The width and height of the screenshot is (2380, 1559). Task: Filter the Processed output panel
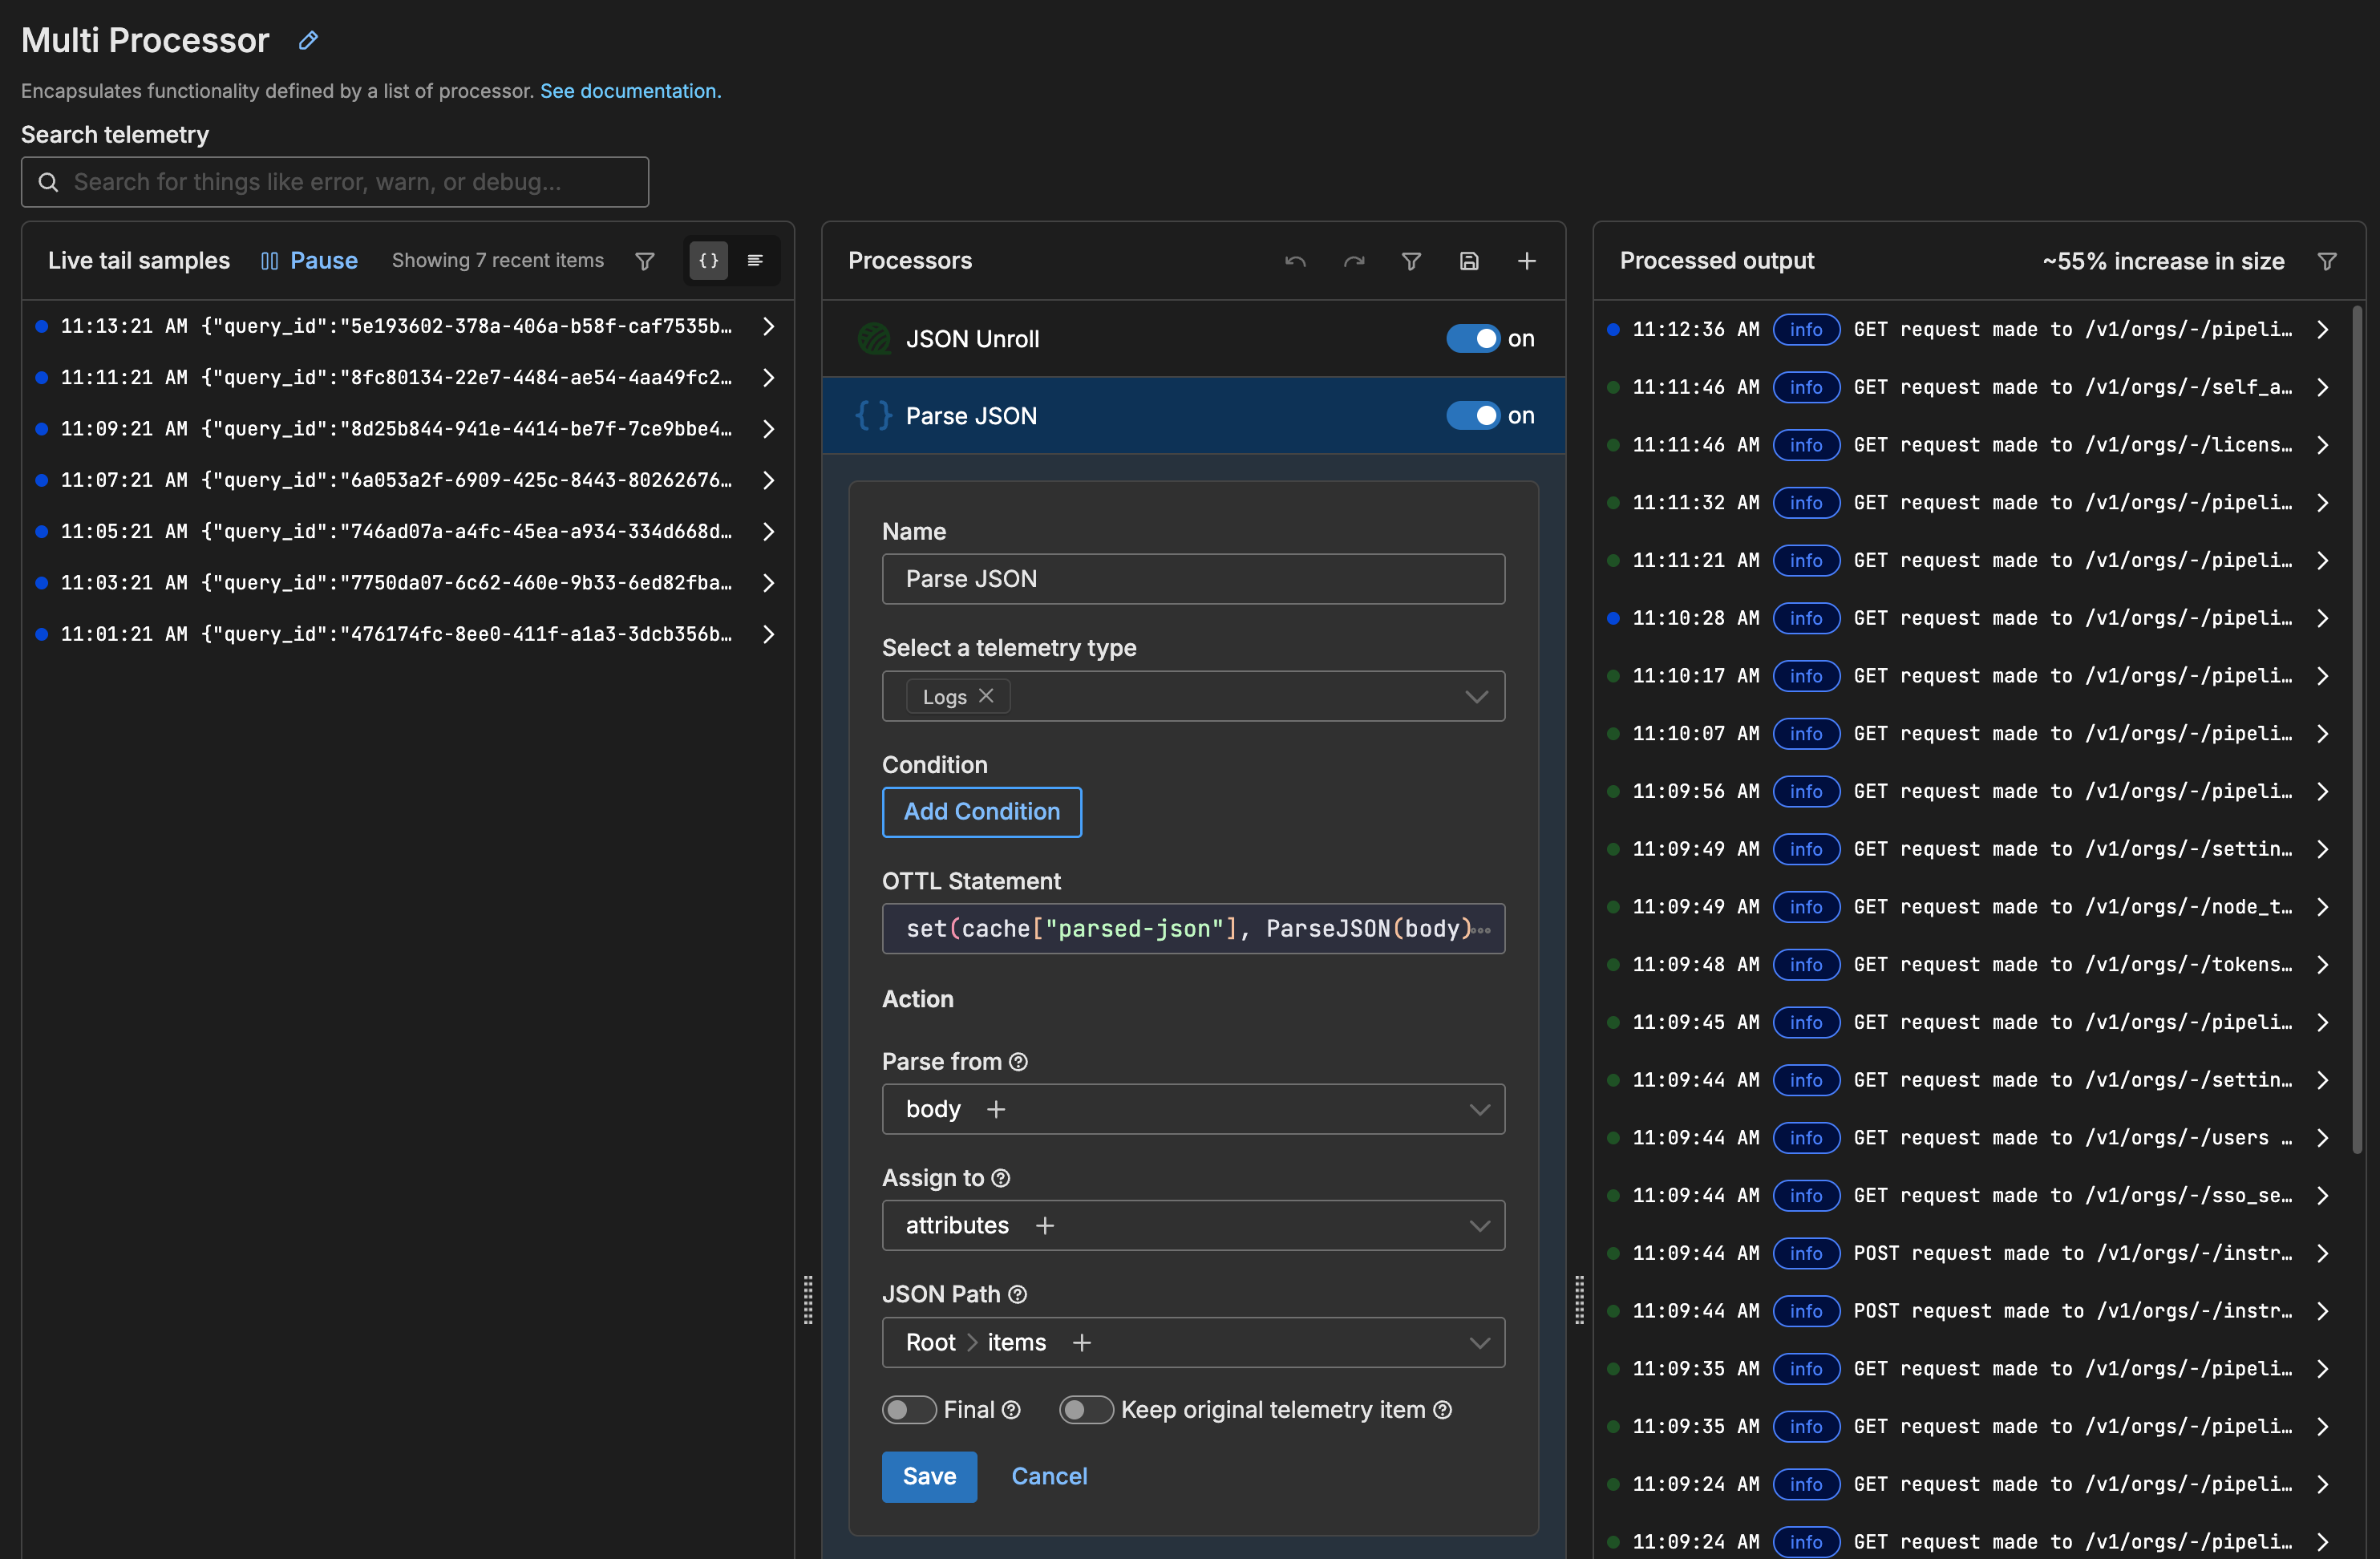[2327, 261]
